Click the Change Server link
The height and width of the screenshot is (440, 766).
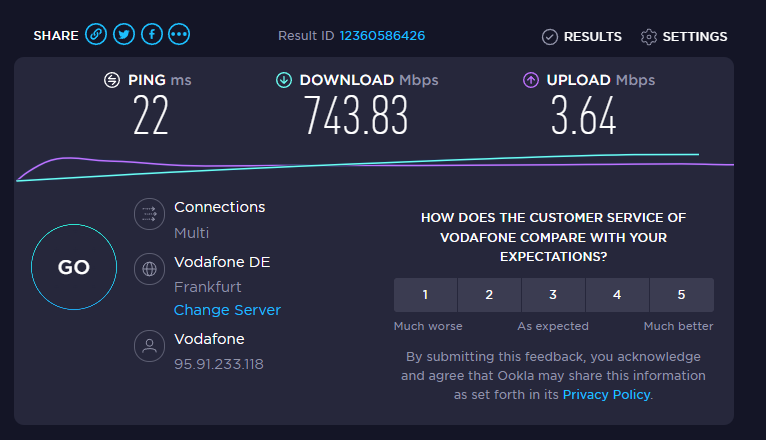pyautogui.click(x=227, y=310)
